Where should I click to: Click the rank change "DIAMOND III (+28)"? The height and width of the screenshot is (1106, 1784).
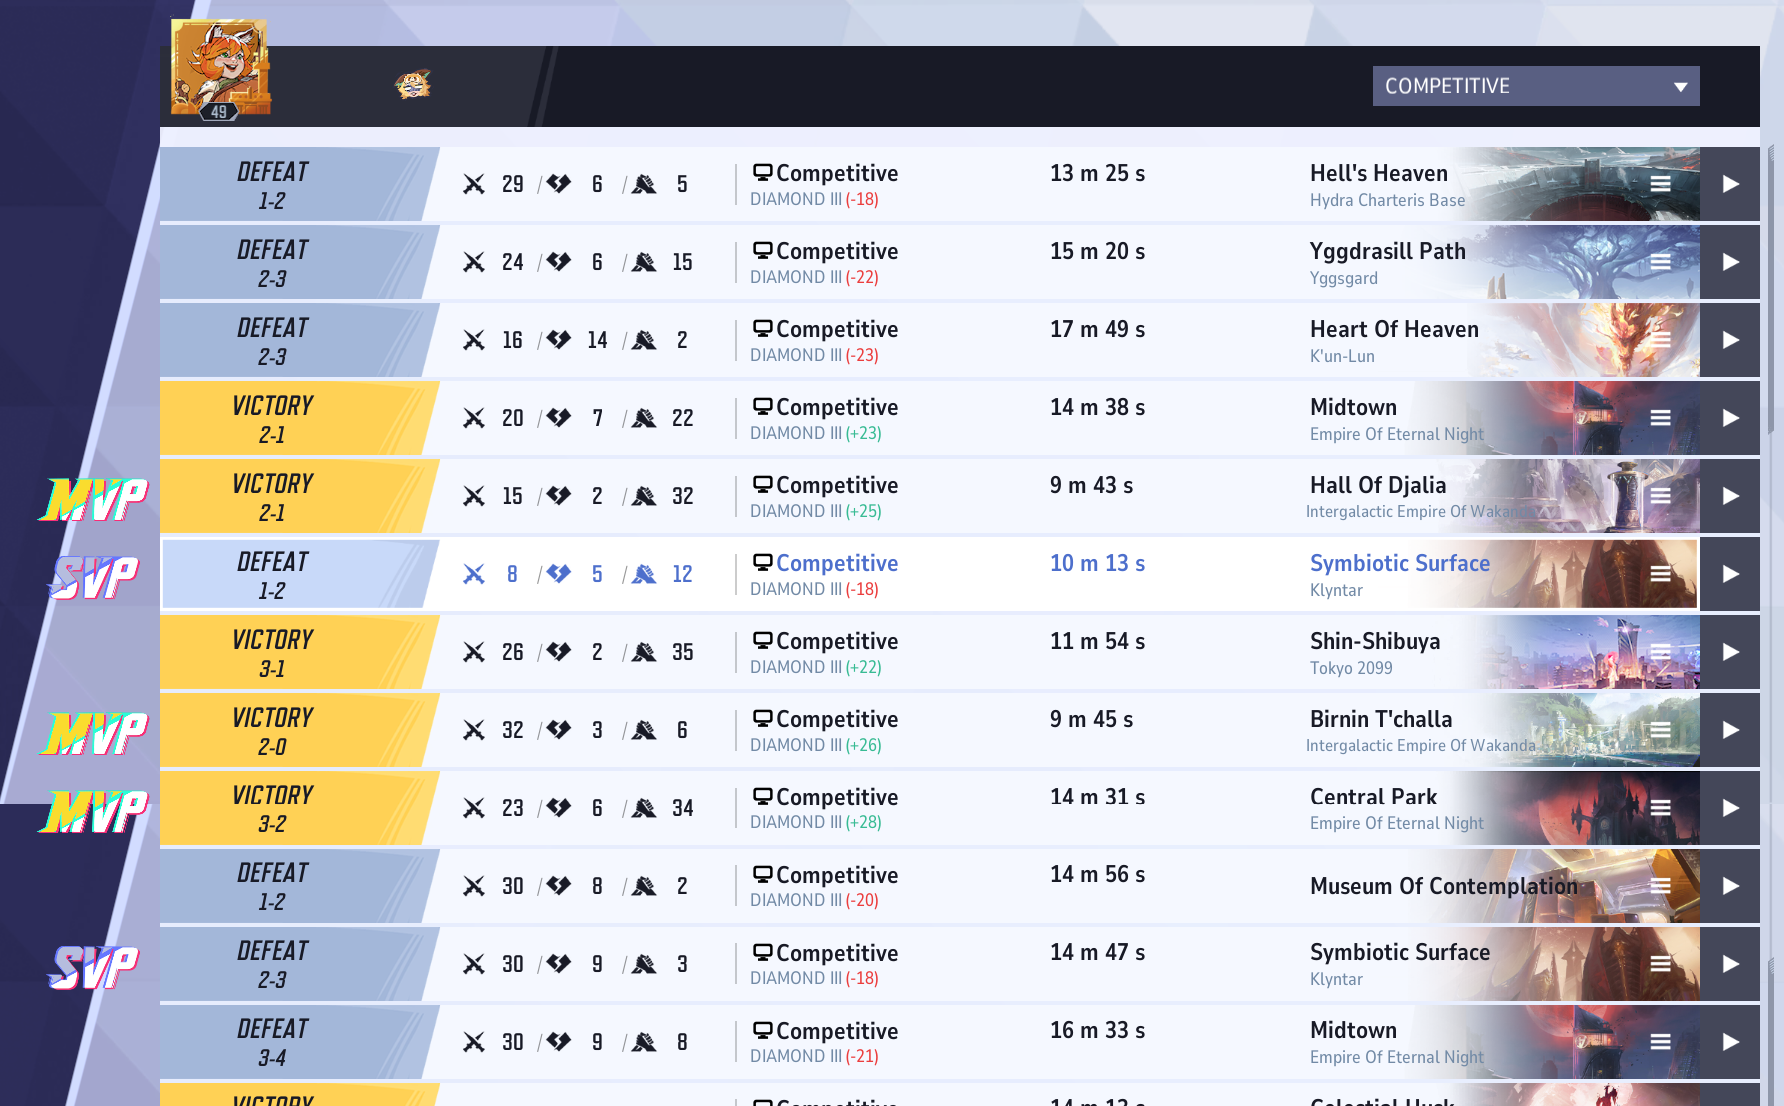(816, 822)
